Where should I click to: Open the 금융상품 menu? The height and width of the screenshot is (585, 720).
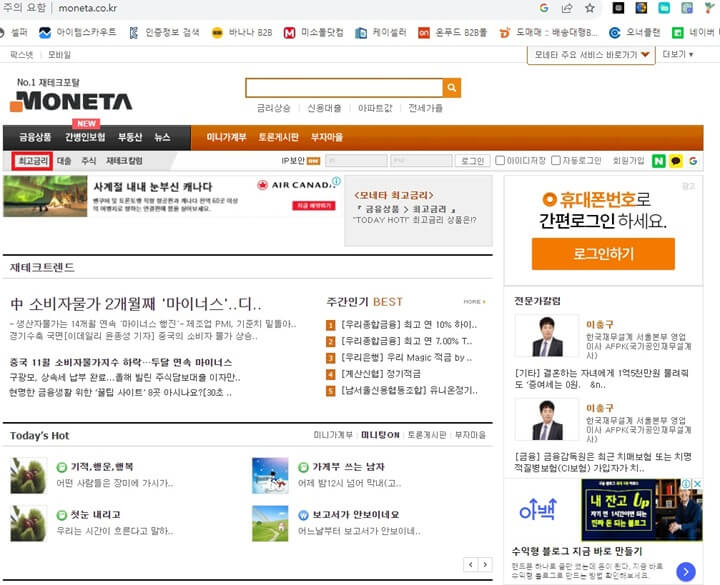(35, 137)
